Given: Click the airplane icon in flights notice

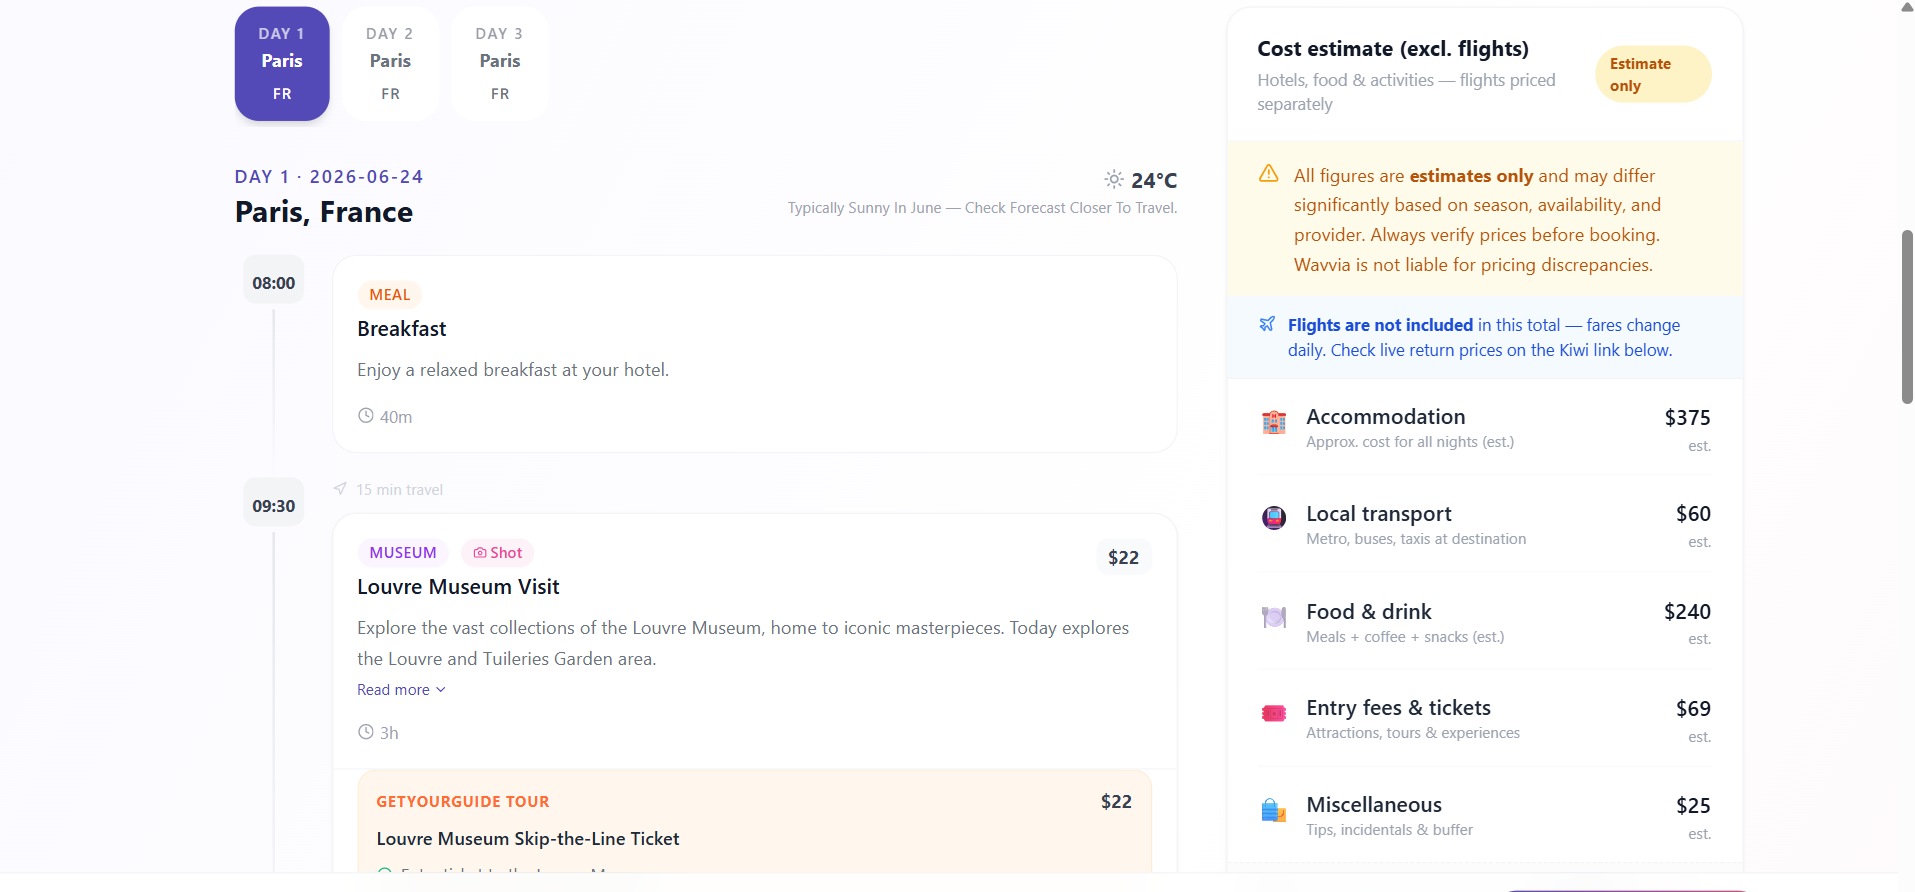Looking at the screenshot, I should (1267, 324).
